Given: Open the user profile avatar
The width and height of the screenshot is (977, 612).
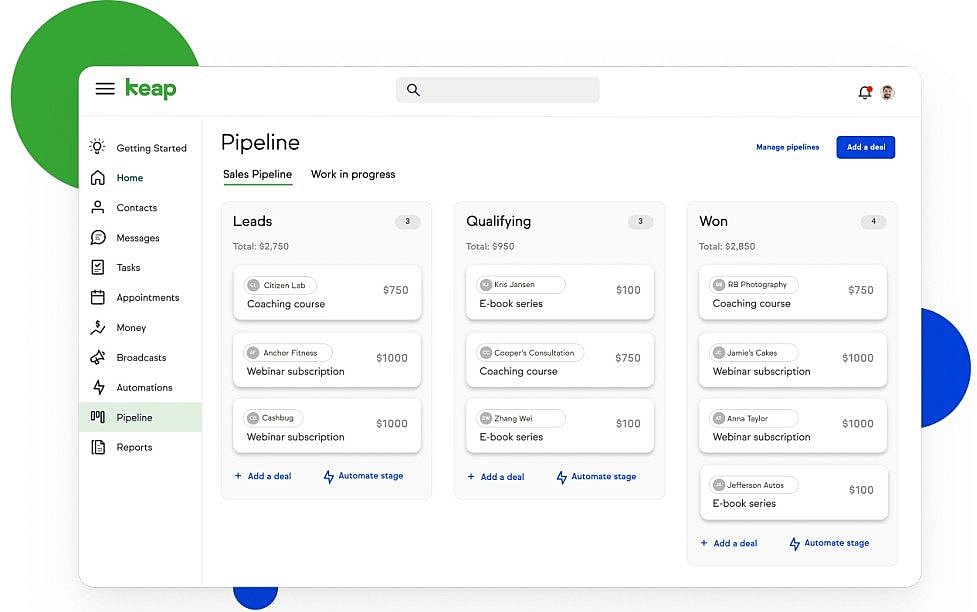Looking at the screenshot, I should pyautogui.click(x=887, y=92).
